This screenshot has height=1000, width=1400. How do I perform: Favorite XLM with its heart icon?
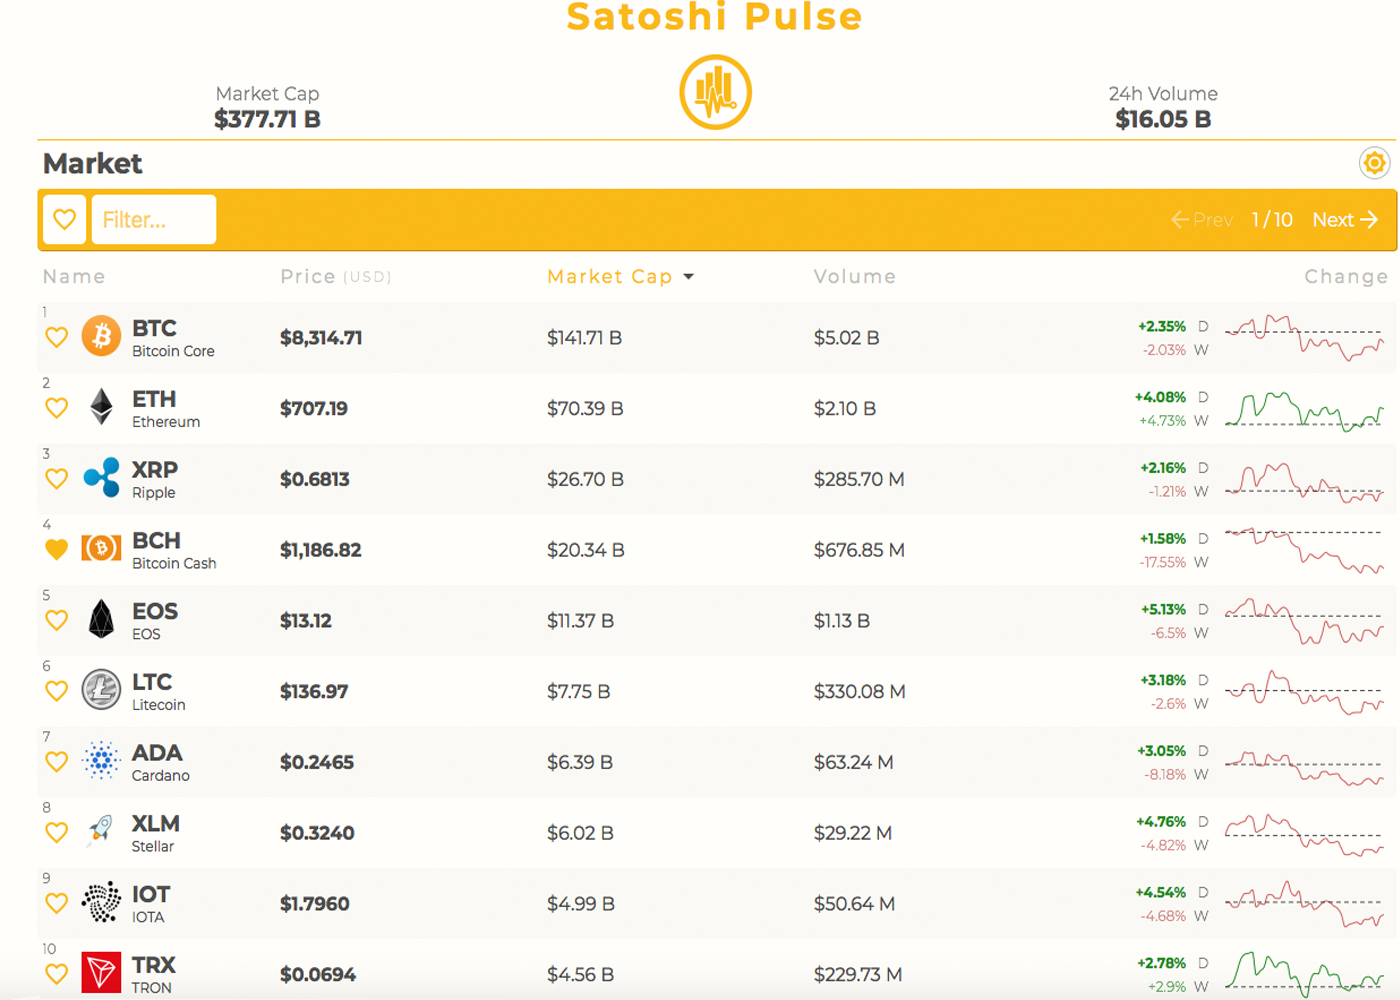[57, 833]
